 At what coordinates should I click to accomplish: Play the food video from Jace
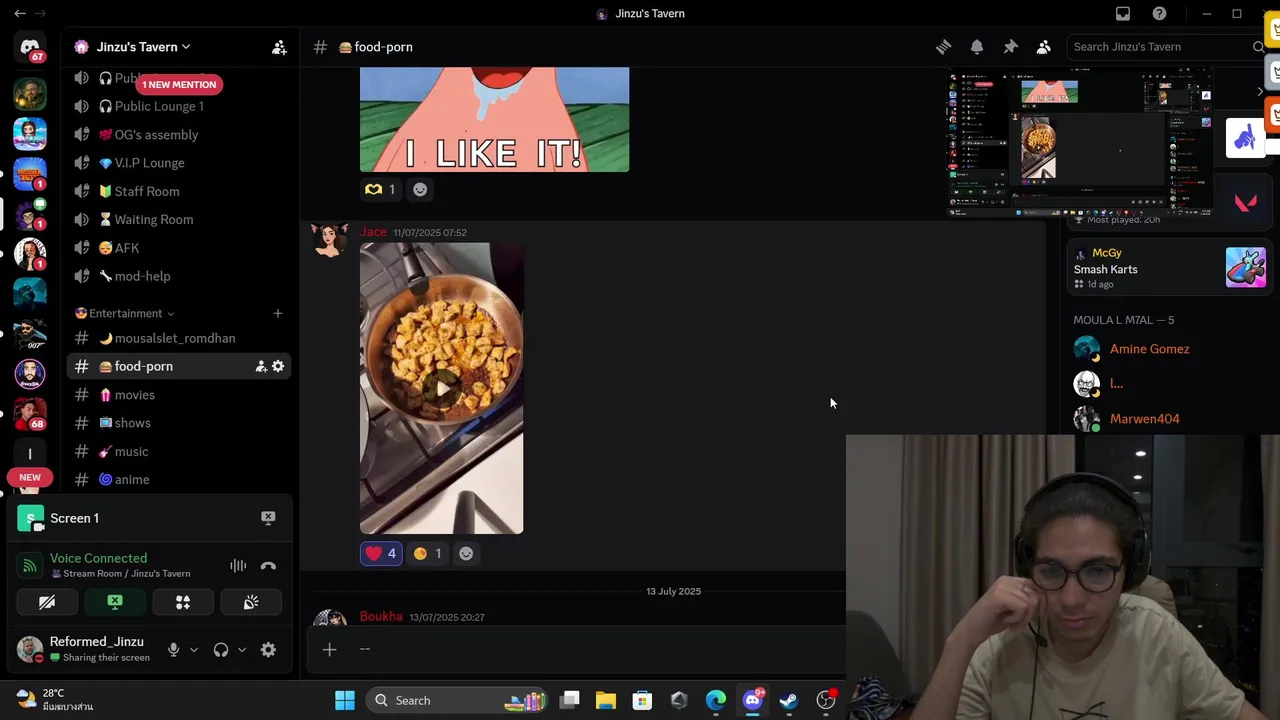[x=441, y=388]
